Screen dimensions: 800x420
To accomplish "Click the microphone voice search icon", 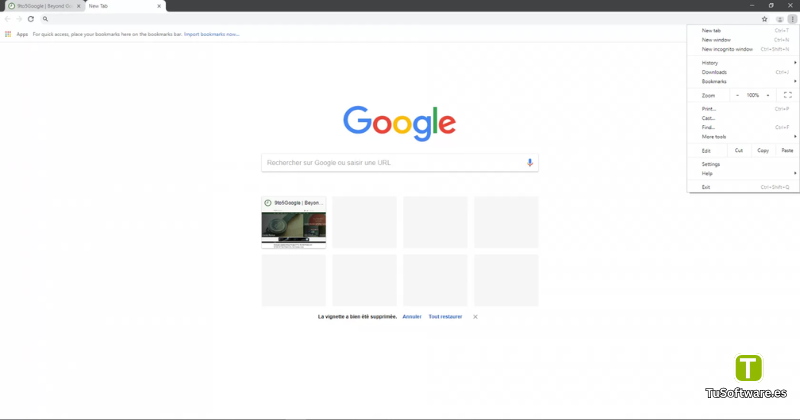I will (x=530, y=162).
